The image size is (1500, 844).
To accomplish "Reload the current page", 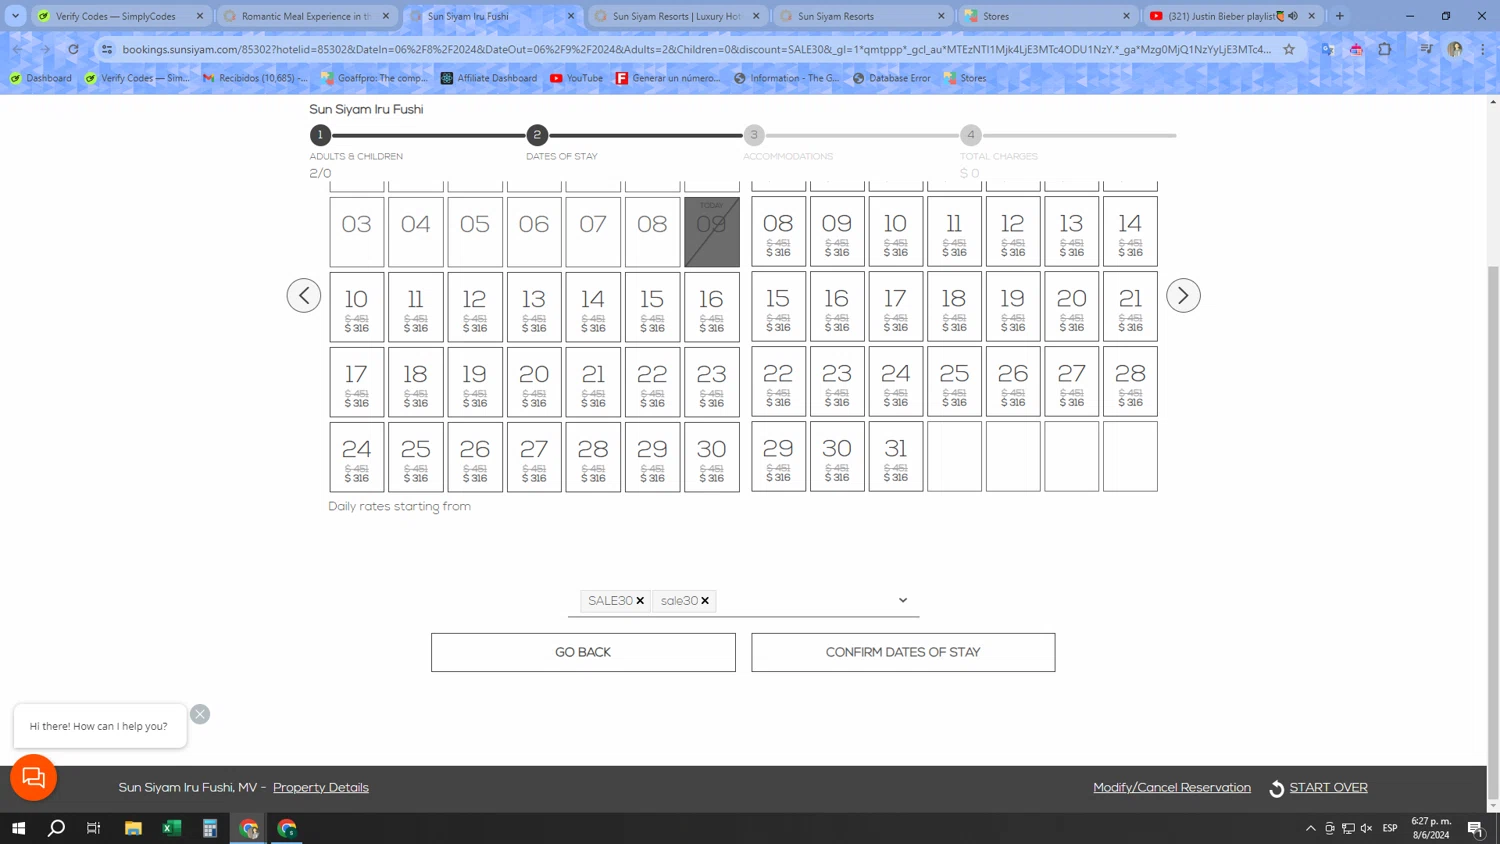I will click(73, 49).
